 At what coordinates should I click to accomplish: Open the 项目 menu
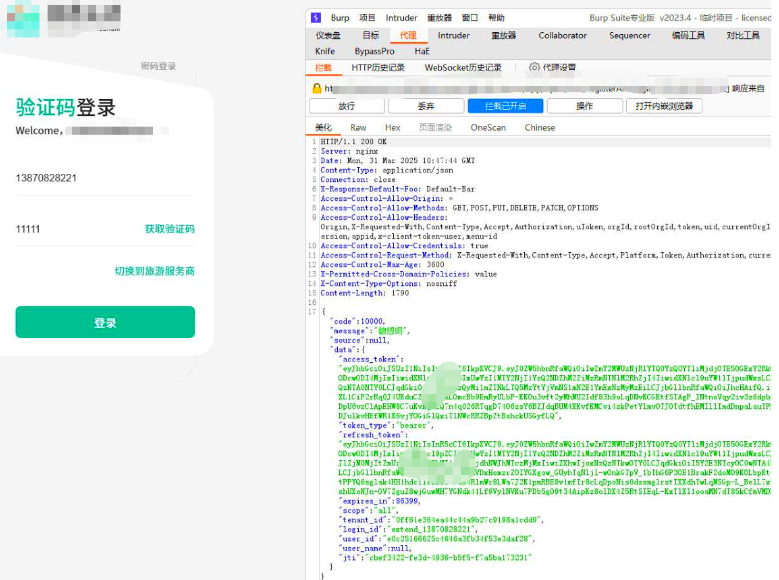(x=367, y=18)
